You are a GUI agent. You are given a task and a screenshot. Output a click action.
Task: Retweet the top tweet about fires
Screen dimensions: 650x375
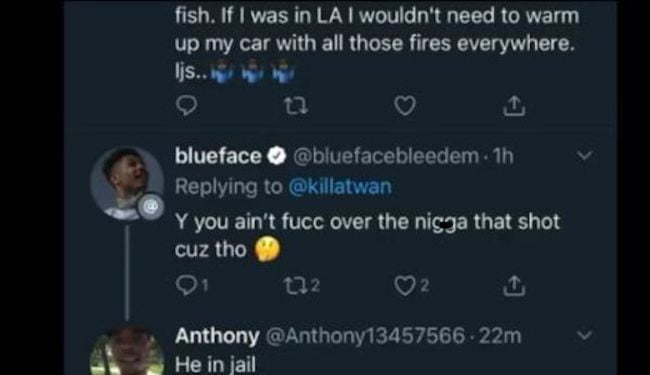[x=296, y=106]
